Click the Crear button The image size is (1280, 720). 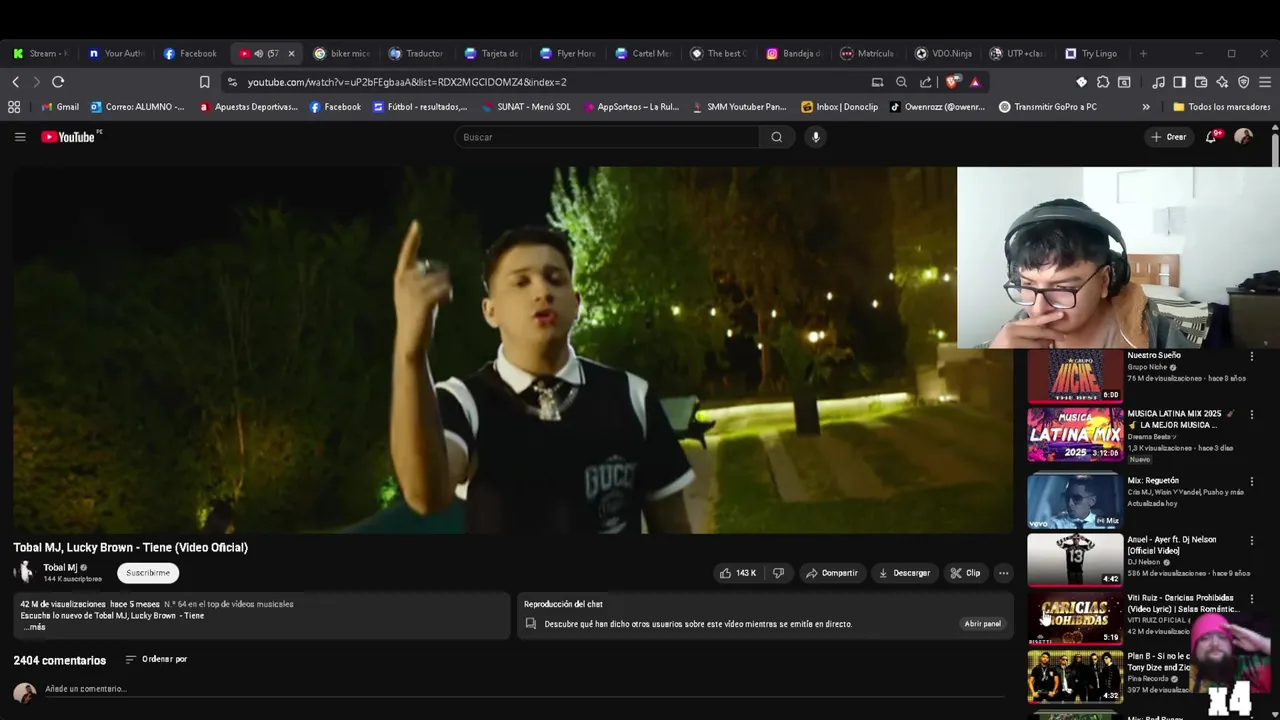click(1169, 137)
